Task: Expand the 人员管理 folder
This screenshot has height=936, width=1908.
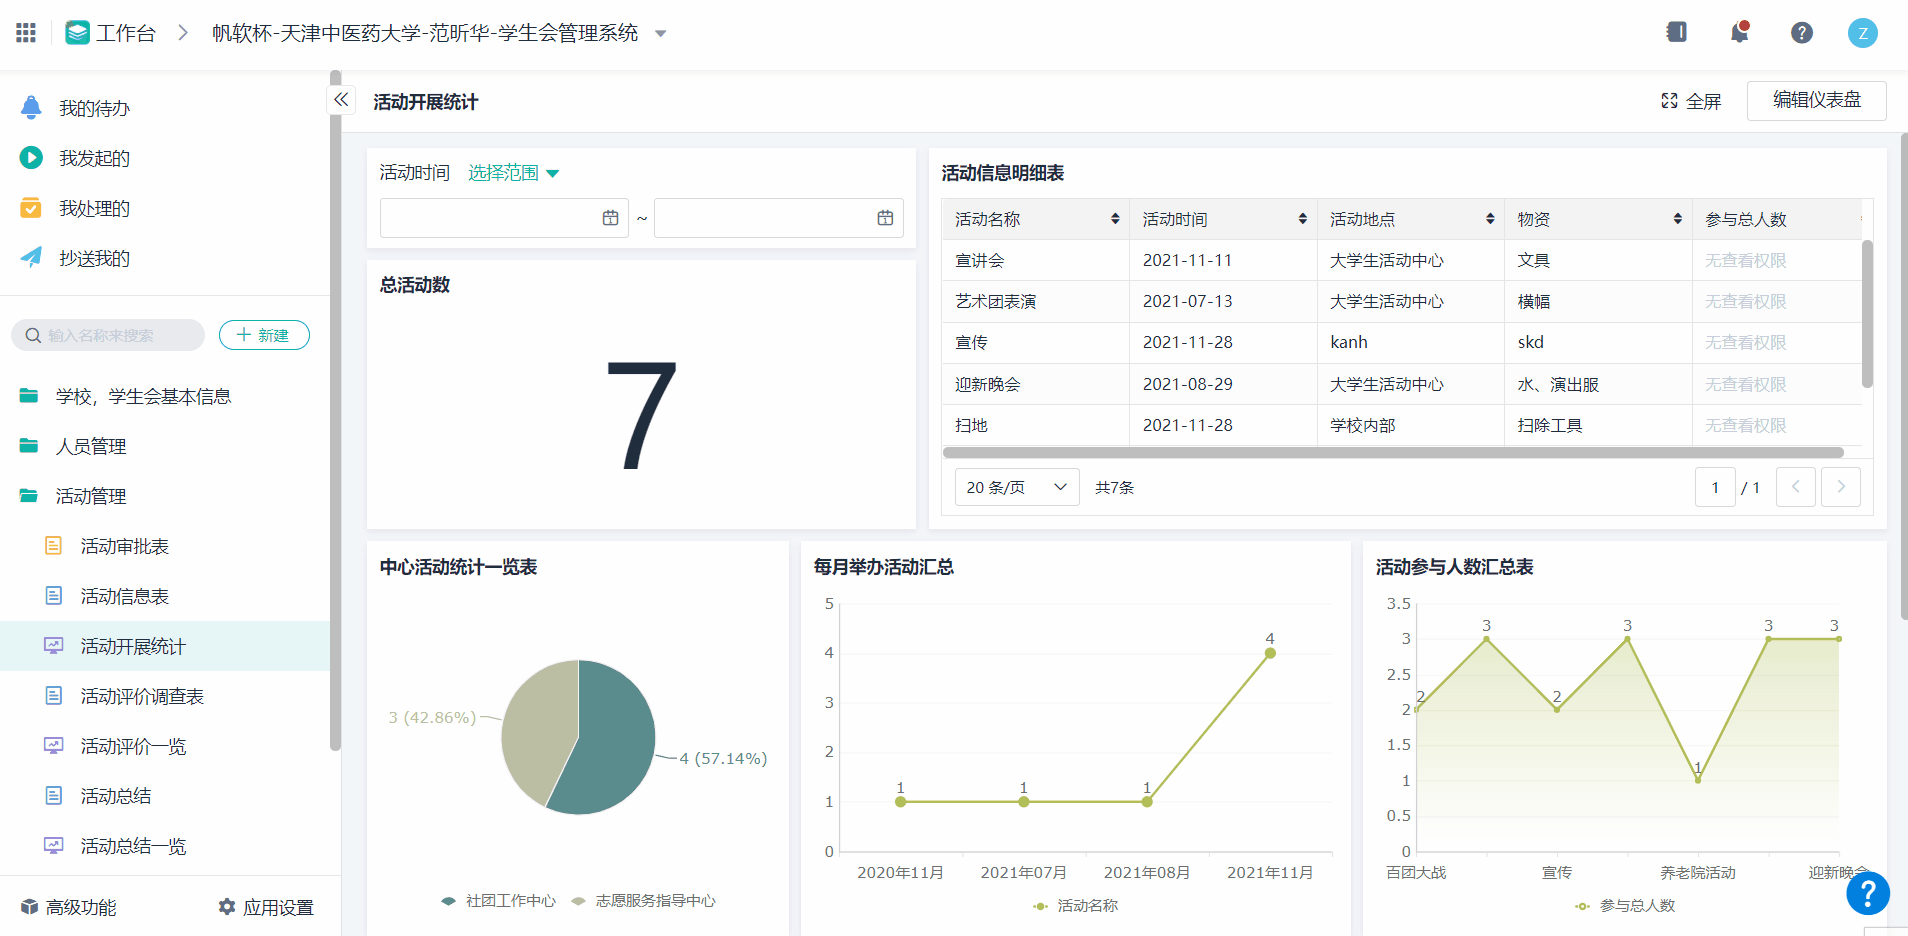Action: click(x=91, y=446)
